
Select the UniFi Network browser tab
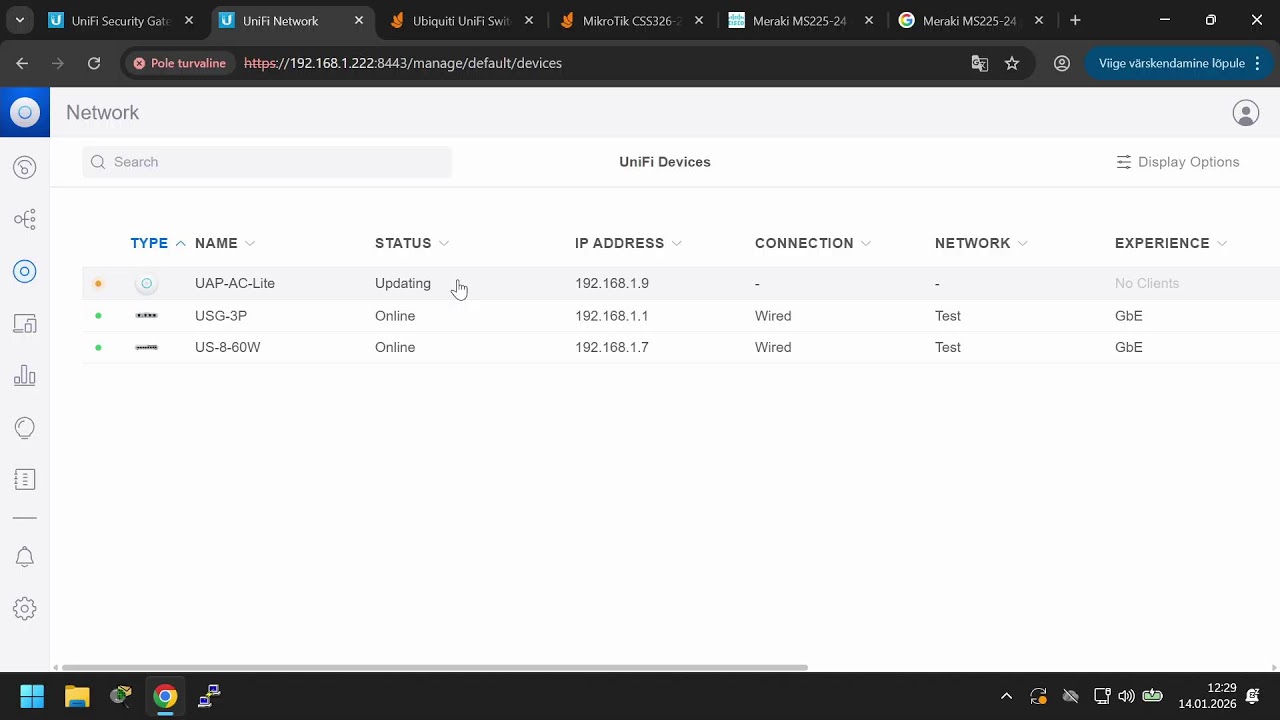[293, 20]
